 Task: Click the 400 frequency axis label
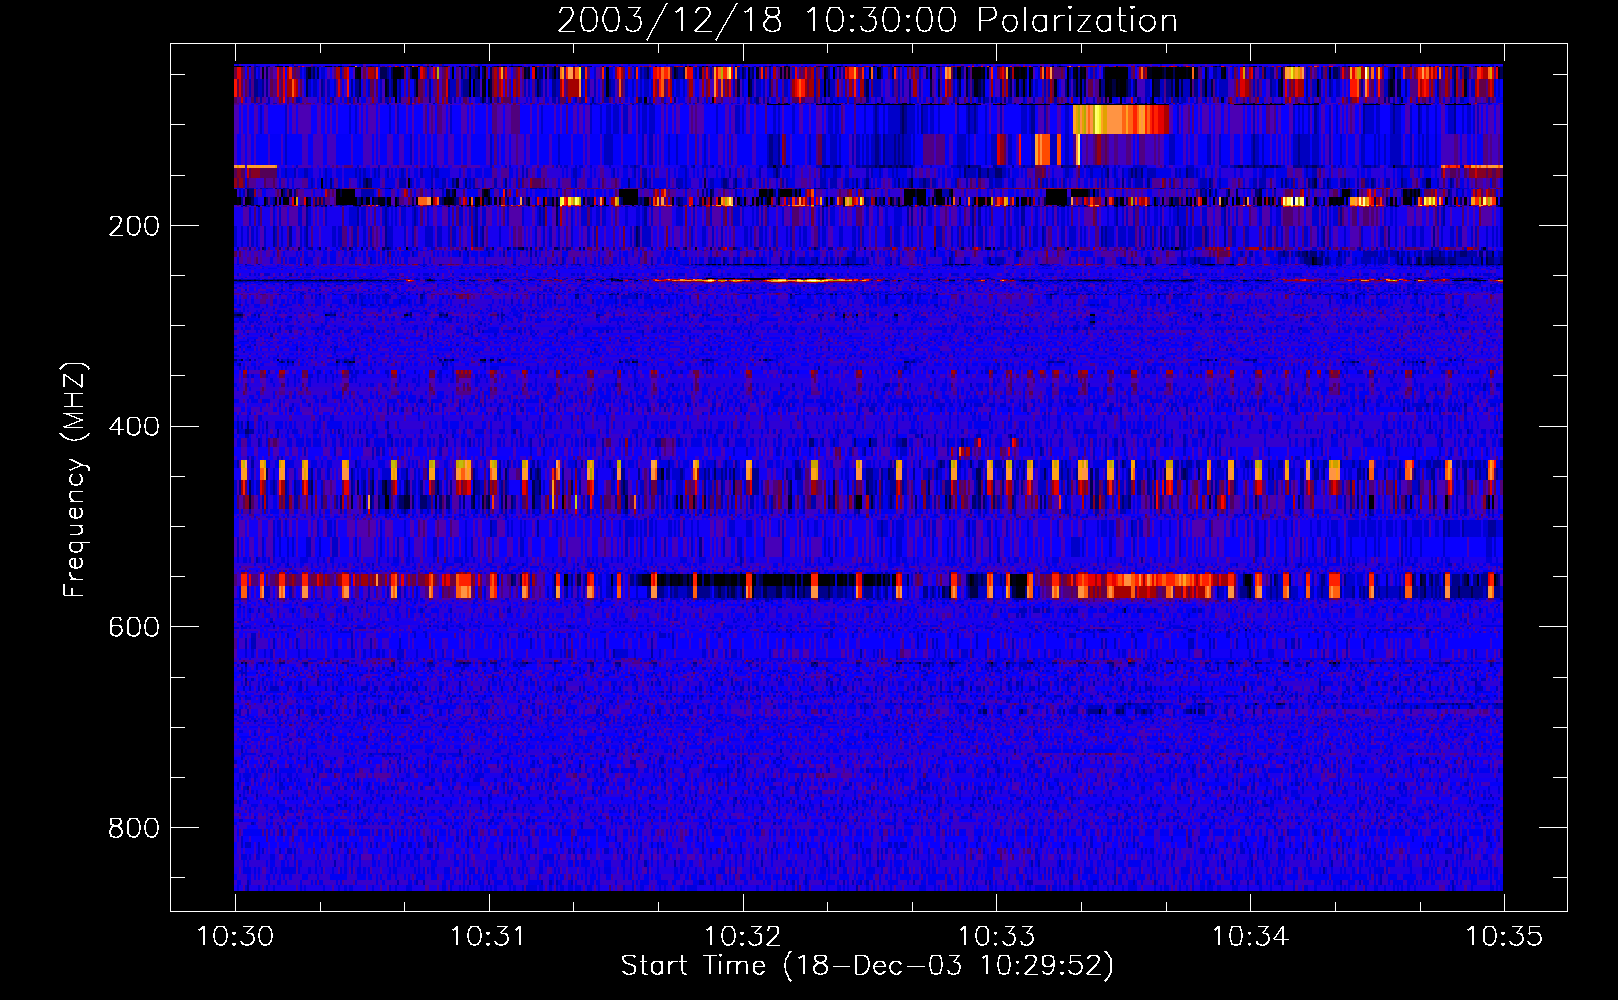pyautogui.click(x=134, y=427)
